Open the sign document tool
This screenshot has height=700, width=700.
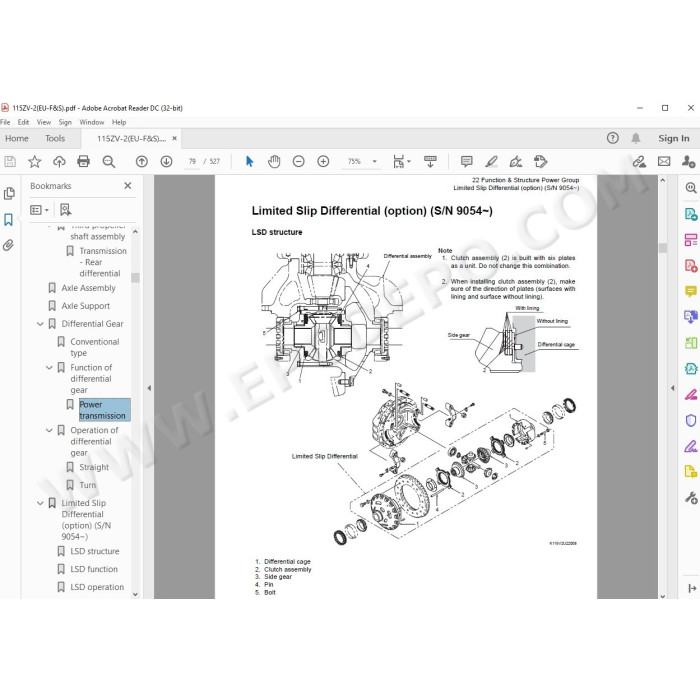click(516, 162)
